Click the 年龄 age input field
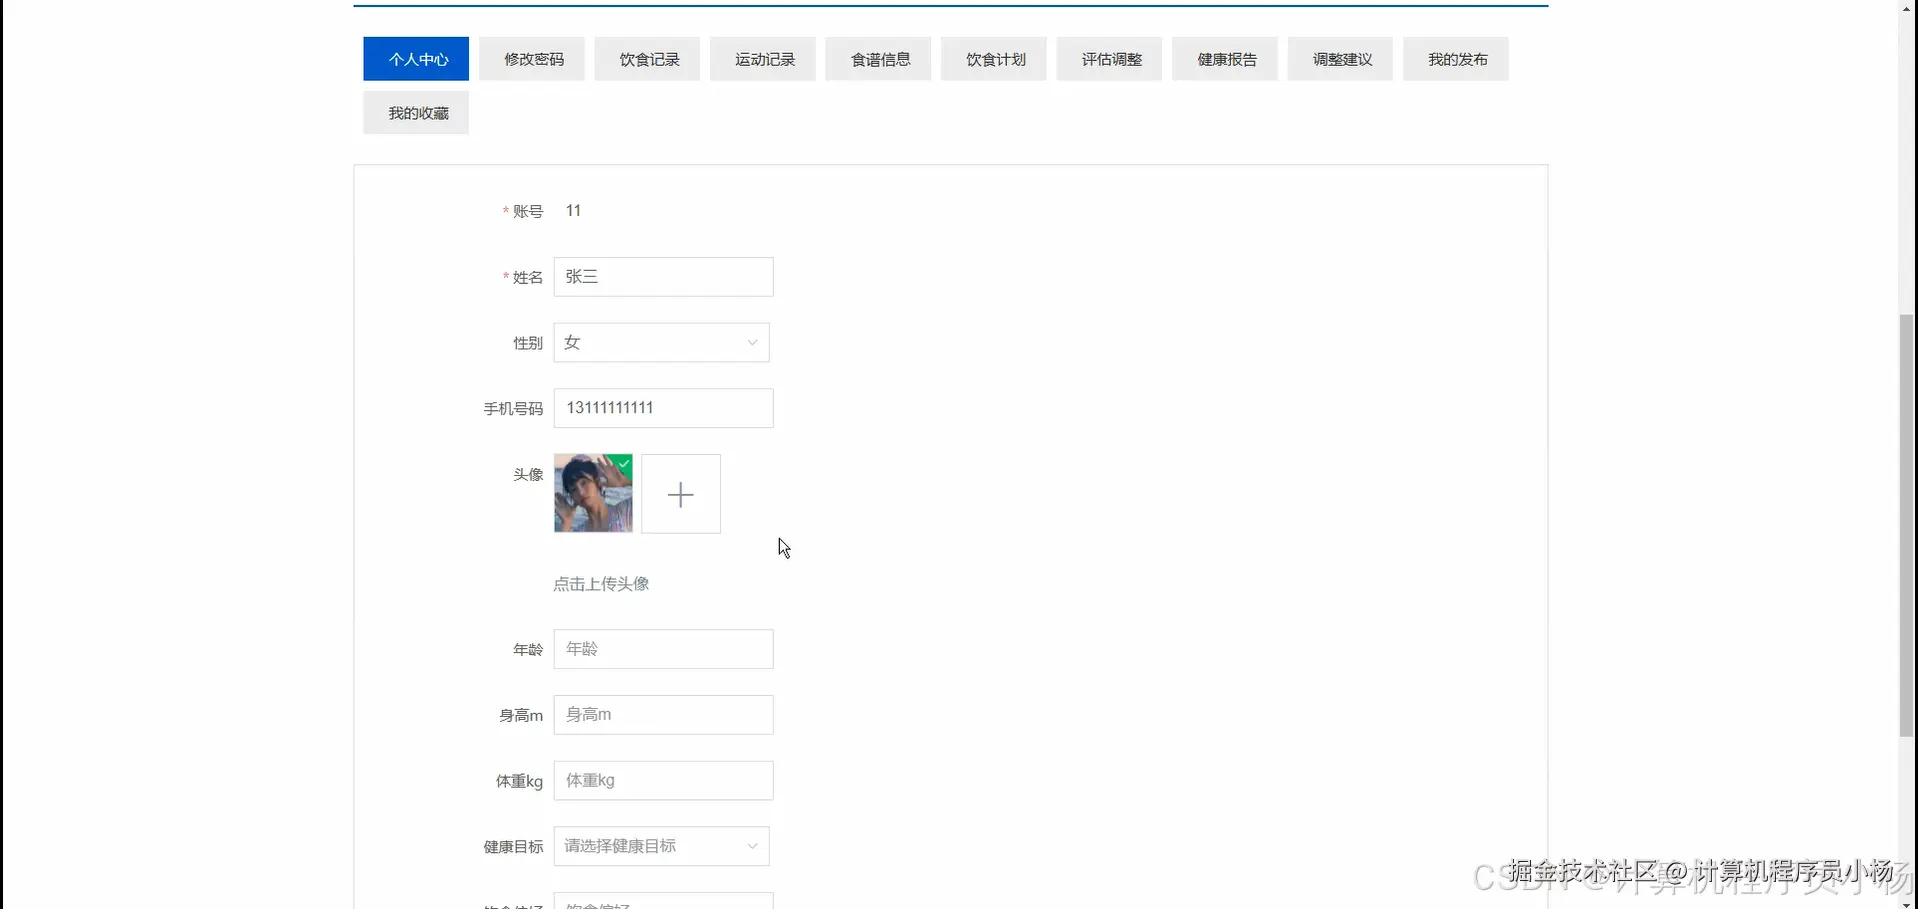1918x909 pixels. (x=663, y=648)
